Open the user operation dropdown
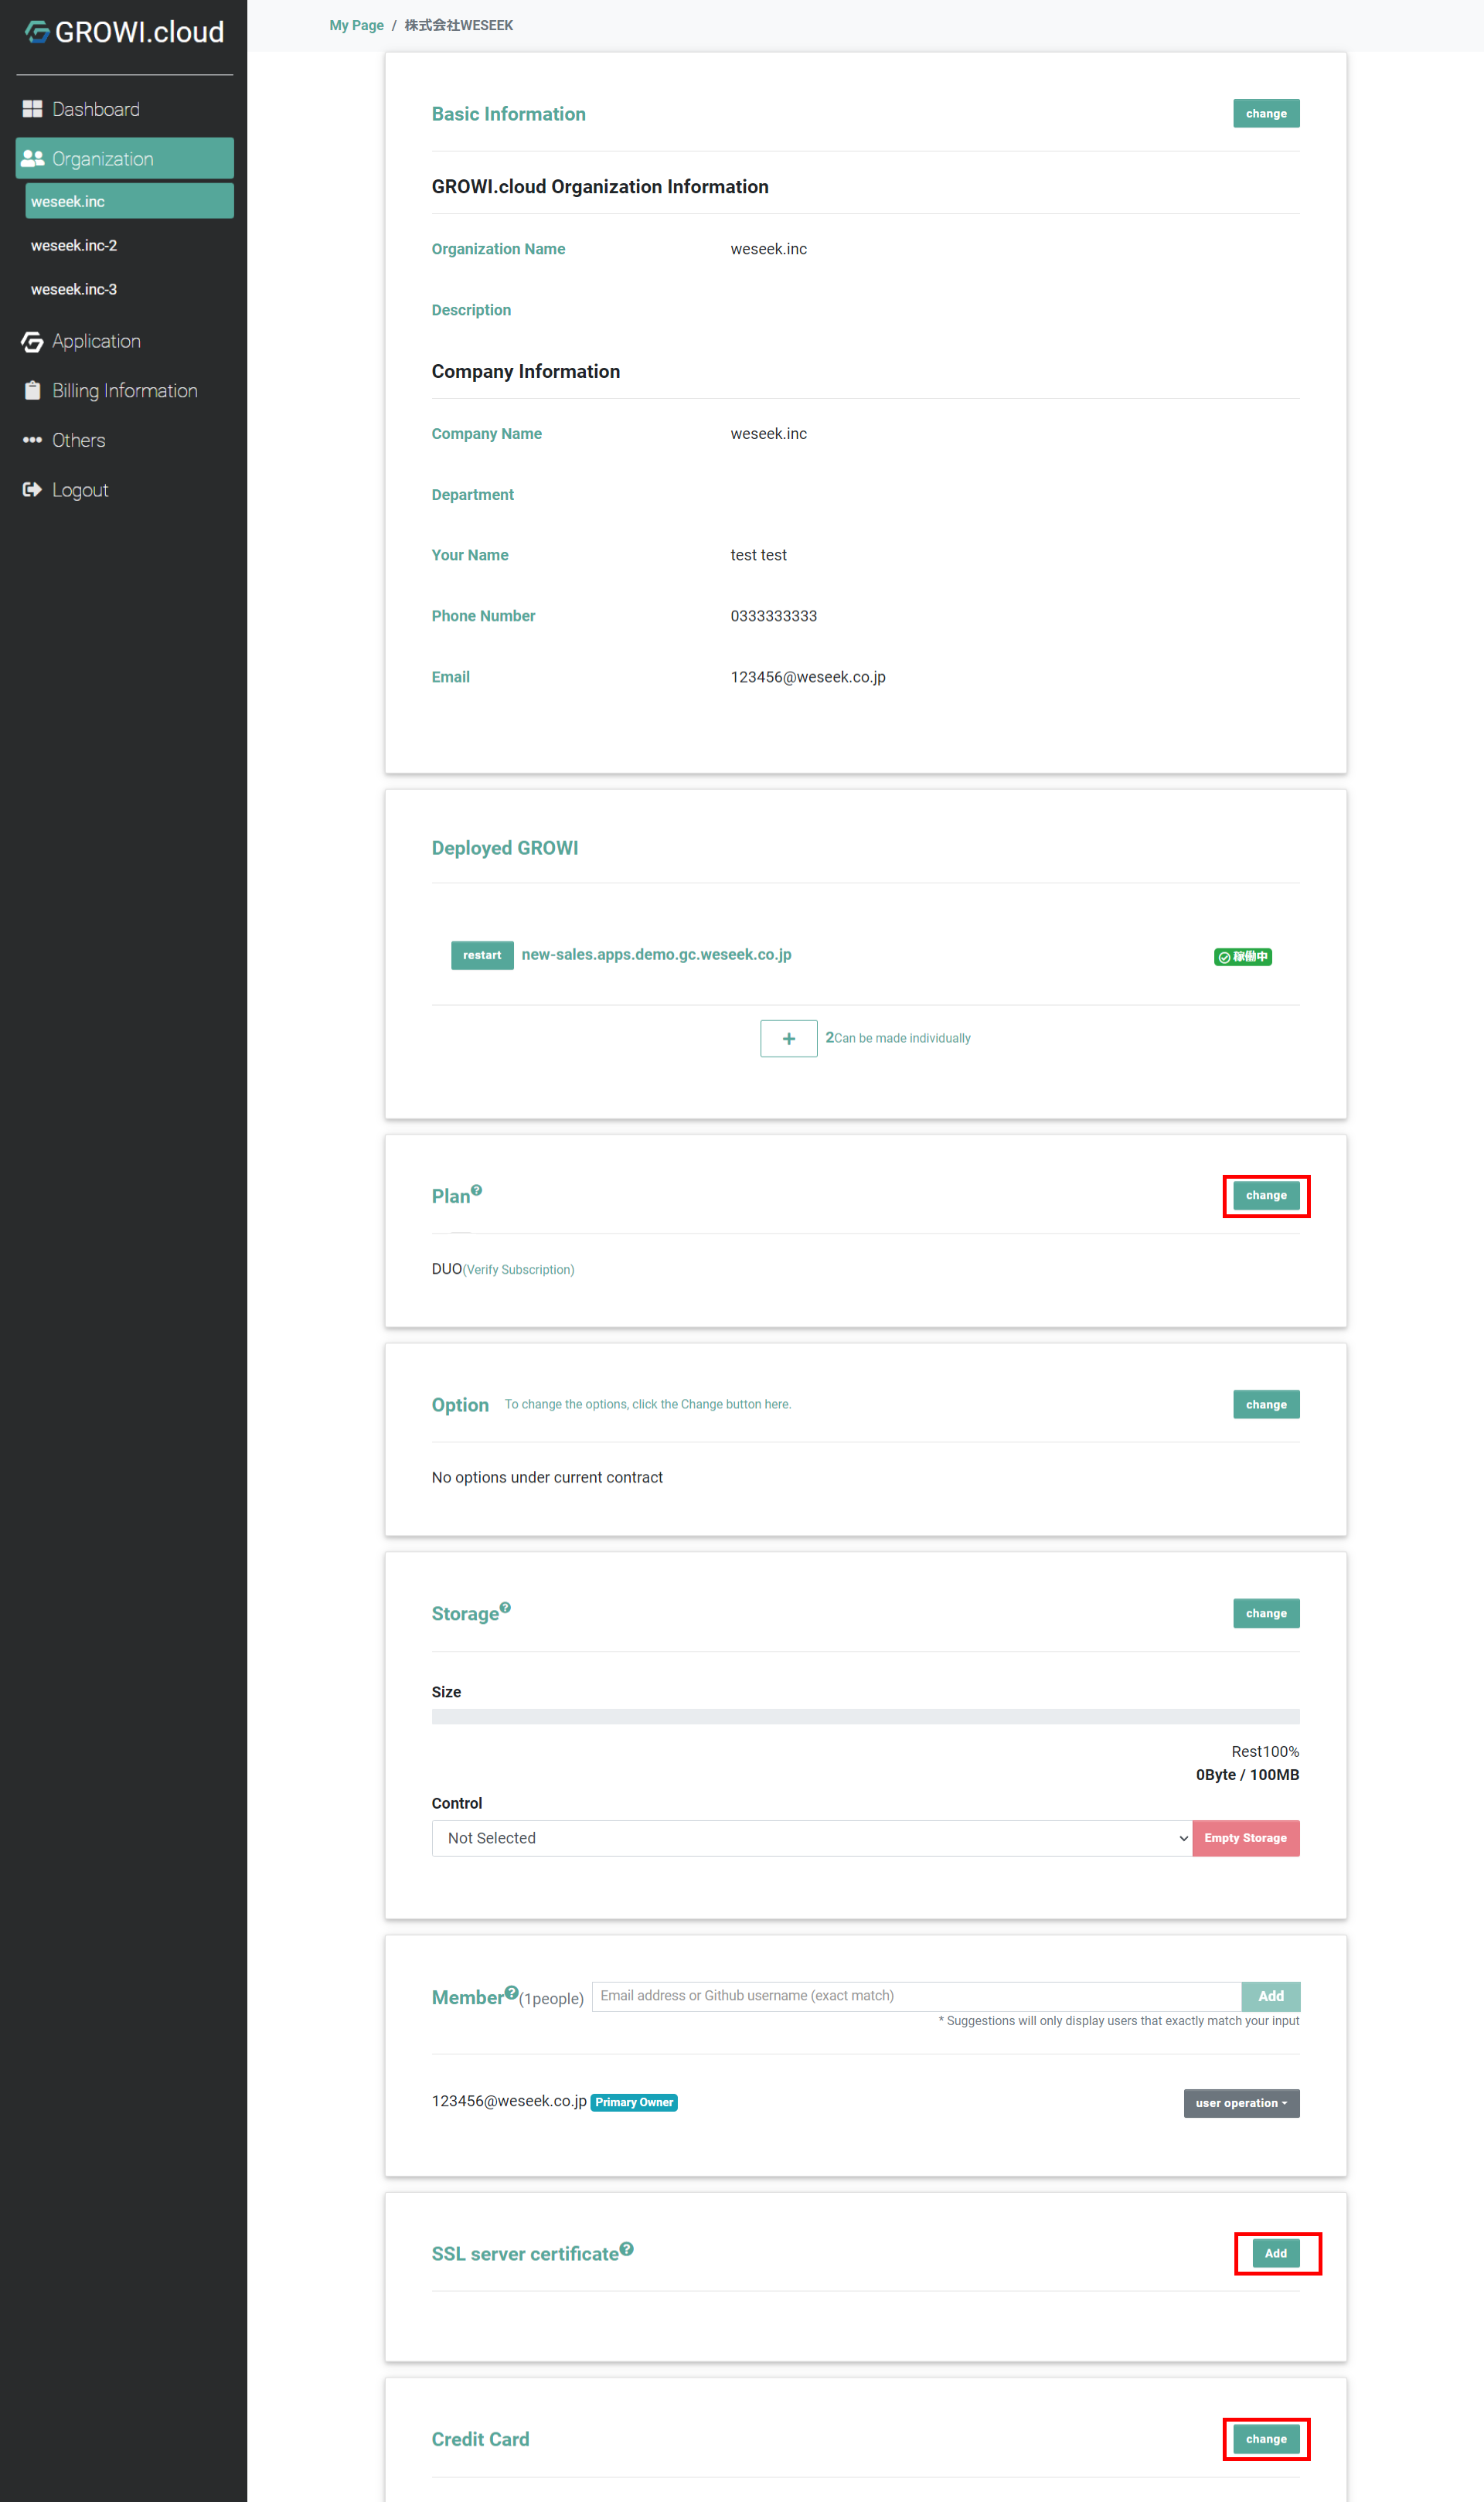Viewport: 1484px width, 2502px height. click(x=1241, y=2103)
